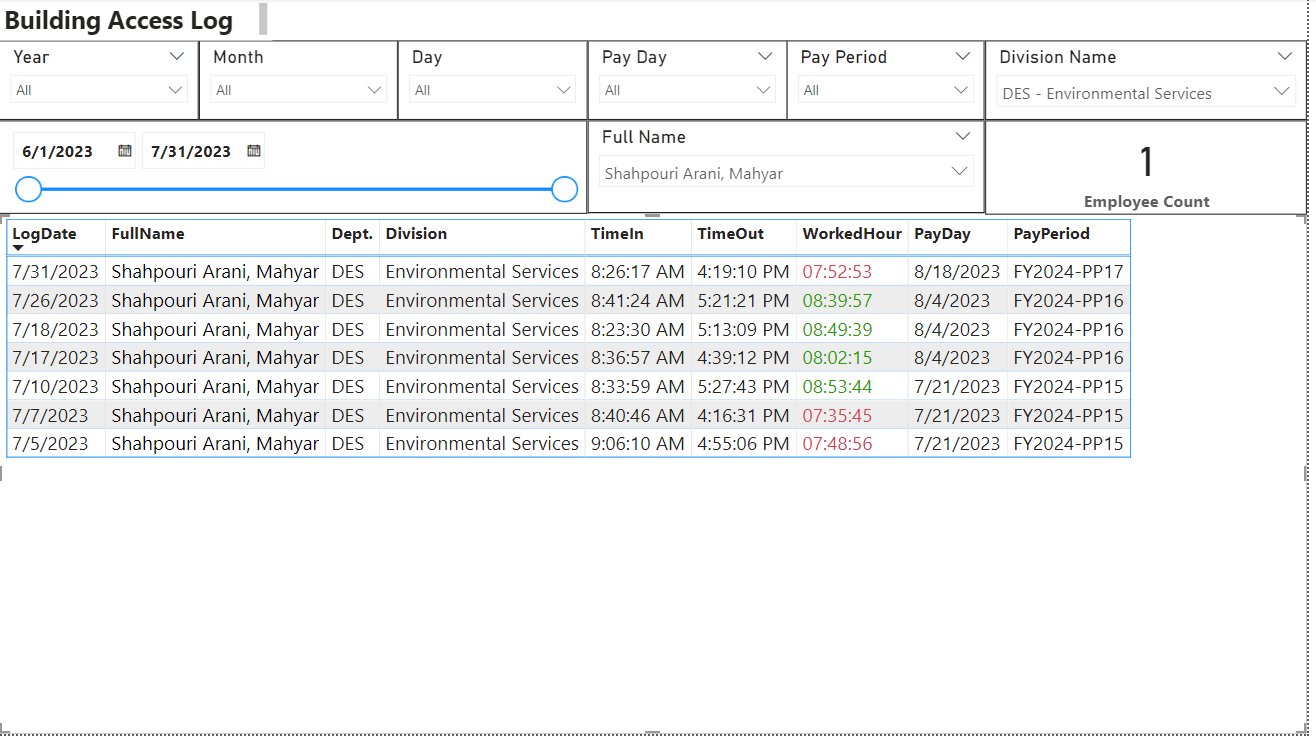Click worked hour value 07:52:53

837,271
